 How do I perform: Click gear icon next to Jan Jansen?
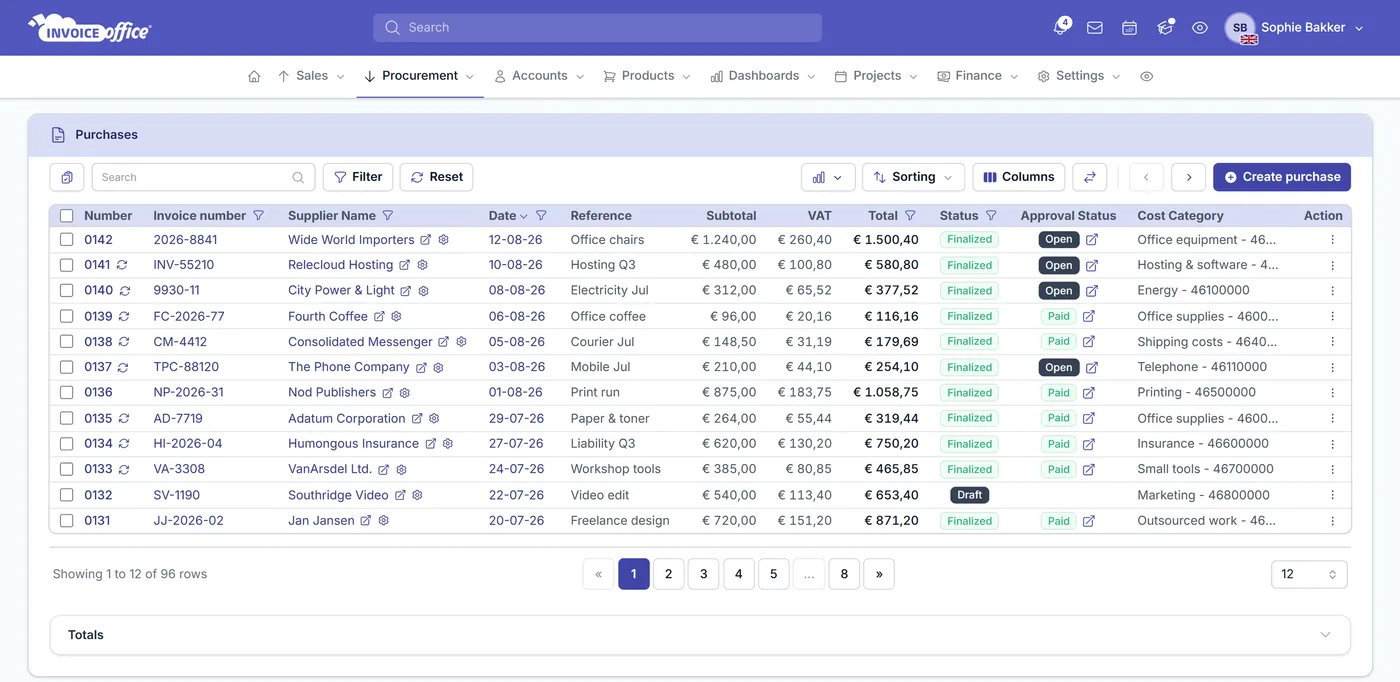pos(384,521)
